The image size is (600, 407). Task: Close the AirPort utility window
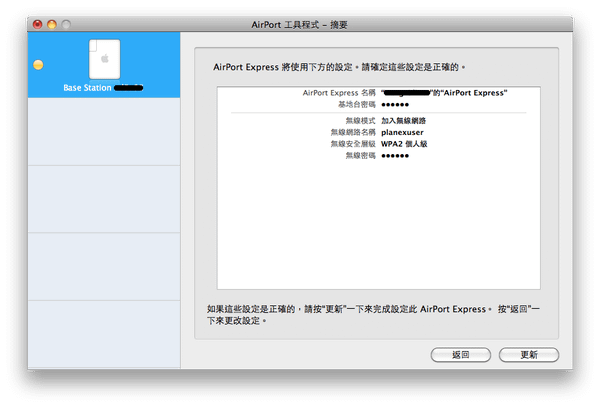tap(38, 24)
